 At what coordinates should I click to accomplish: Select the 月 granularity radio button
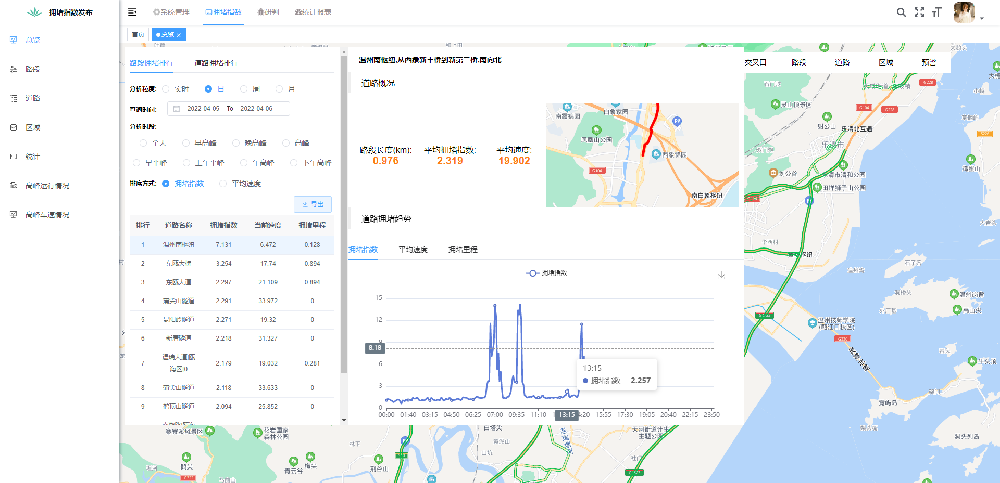point(279,89)
